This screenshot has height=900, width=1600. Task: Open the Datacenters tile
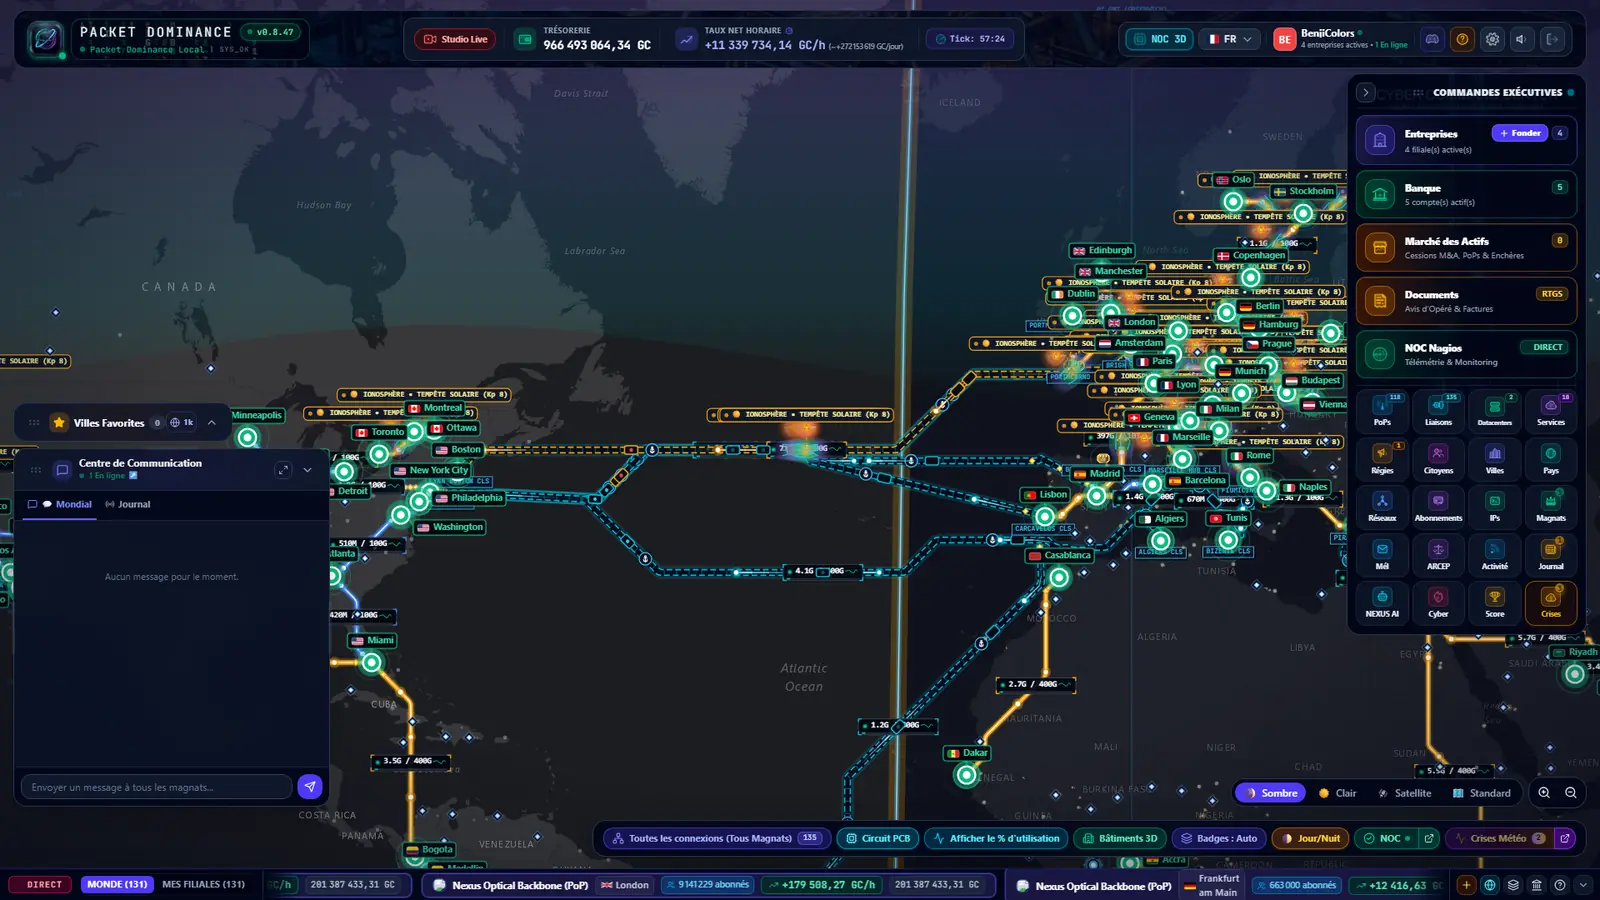(1494, 410)
